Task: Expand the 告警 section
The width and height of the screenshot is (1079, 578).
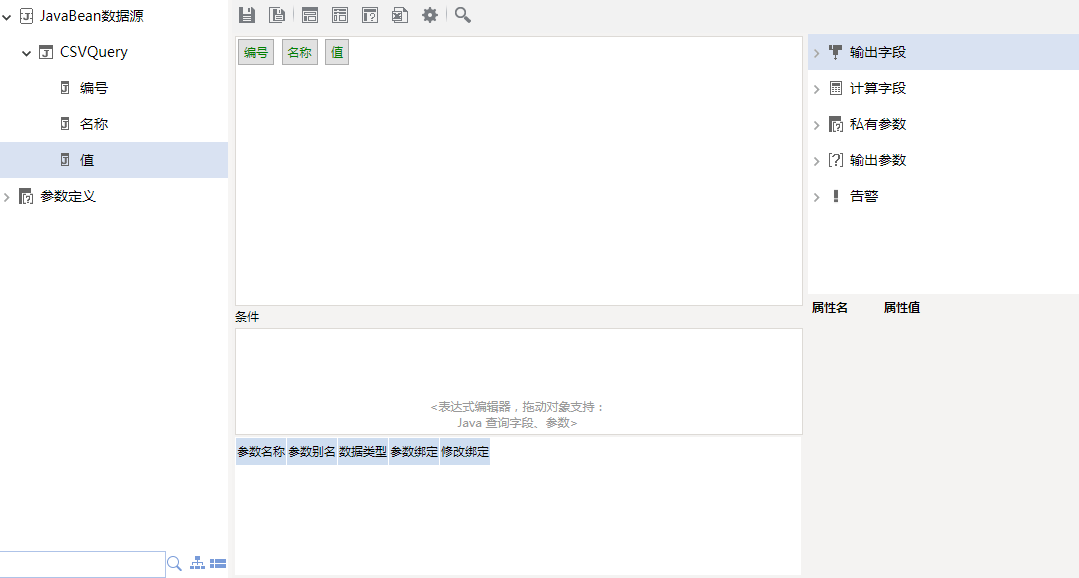Action: 817,197
